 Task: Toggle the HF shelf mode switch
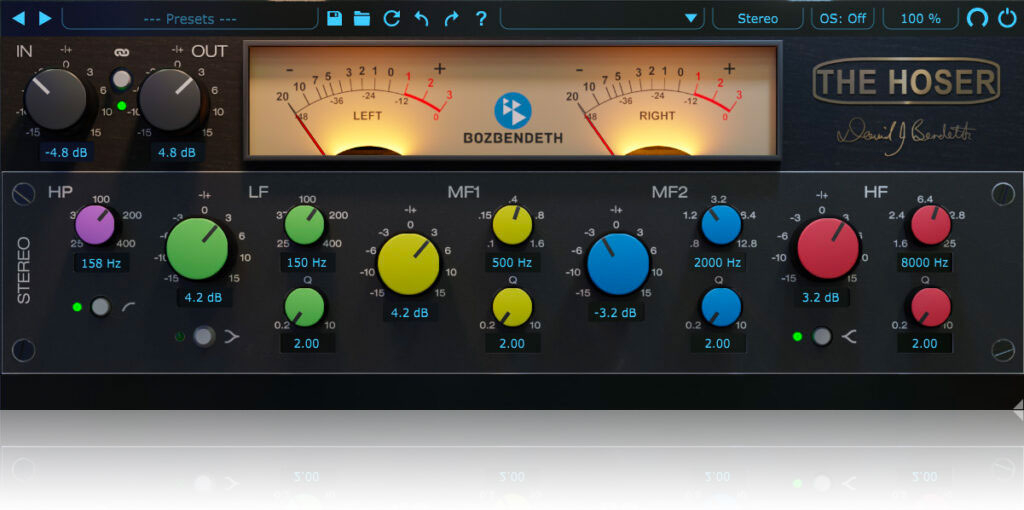point(822,336)
